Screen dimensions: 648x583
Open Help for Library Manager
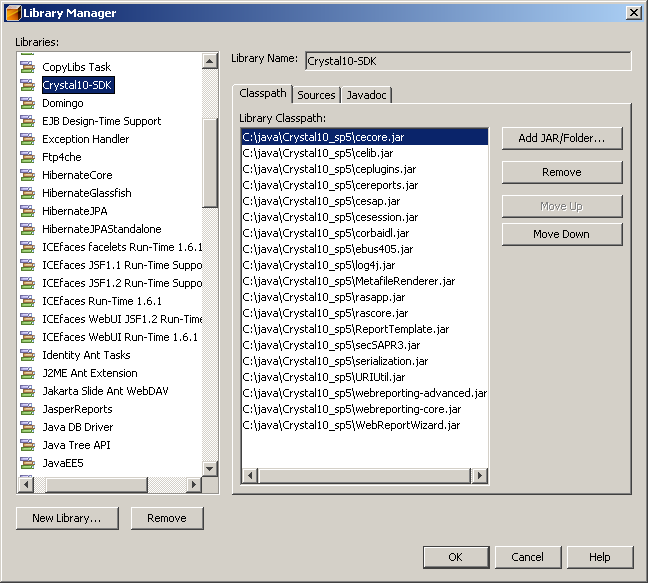[600, 557]
